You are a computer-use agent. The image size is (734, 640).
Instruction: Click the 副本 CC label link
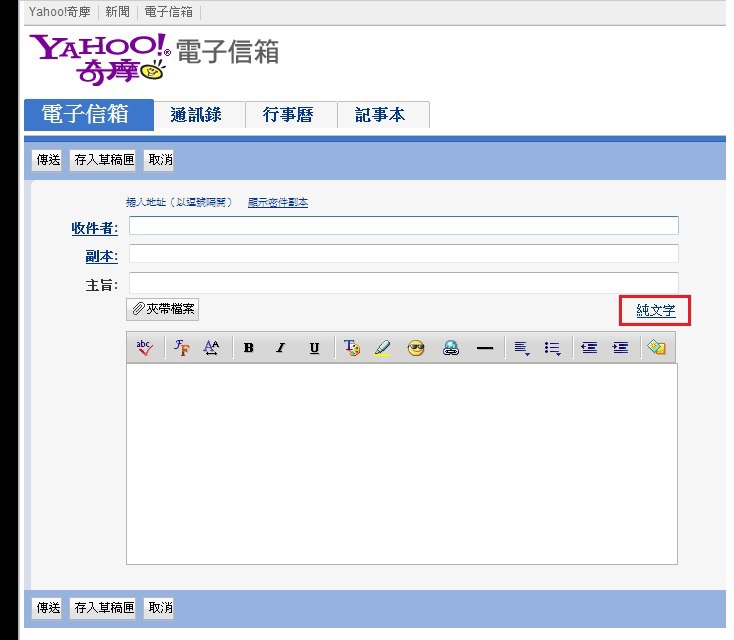(102, 256)
